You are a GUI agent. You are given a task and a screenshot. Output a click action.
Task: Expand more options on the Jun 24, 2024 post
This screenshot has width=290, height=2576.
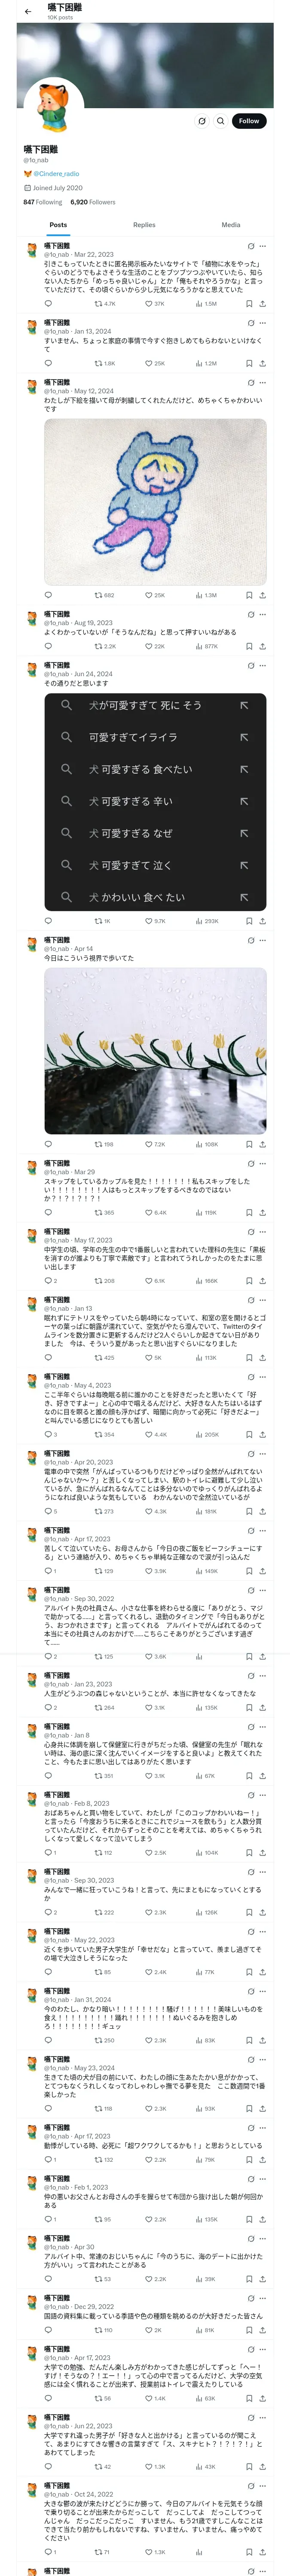[263, 665]
